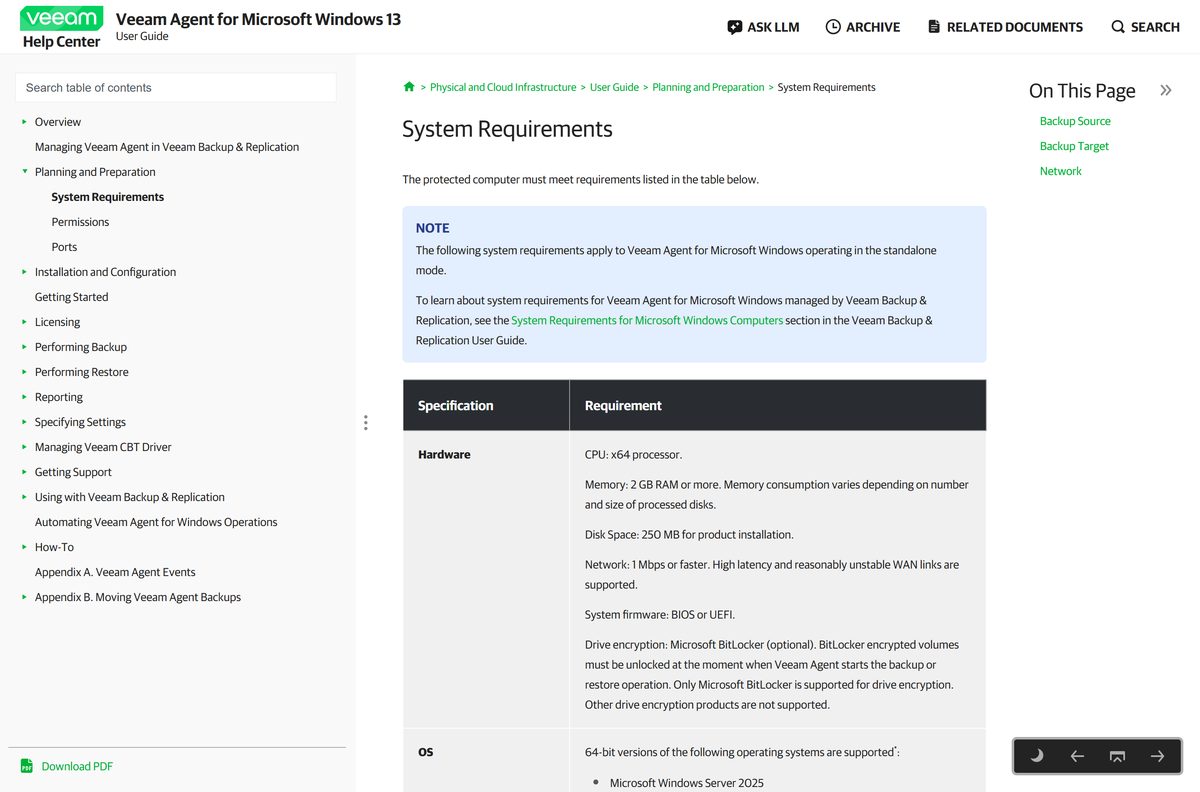Screen dimensions: 1200x792
Task: Open RELATED DOCUMENTS menu item
Action: pyautogui.click(x=1005, y=27)
